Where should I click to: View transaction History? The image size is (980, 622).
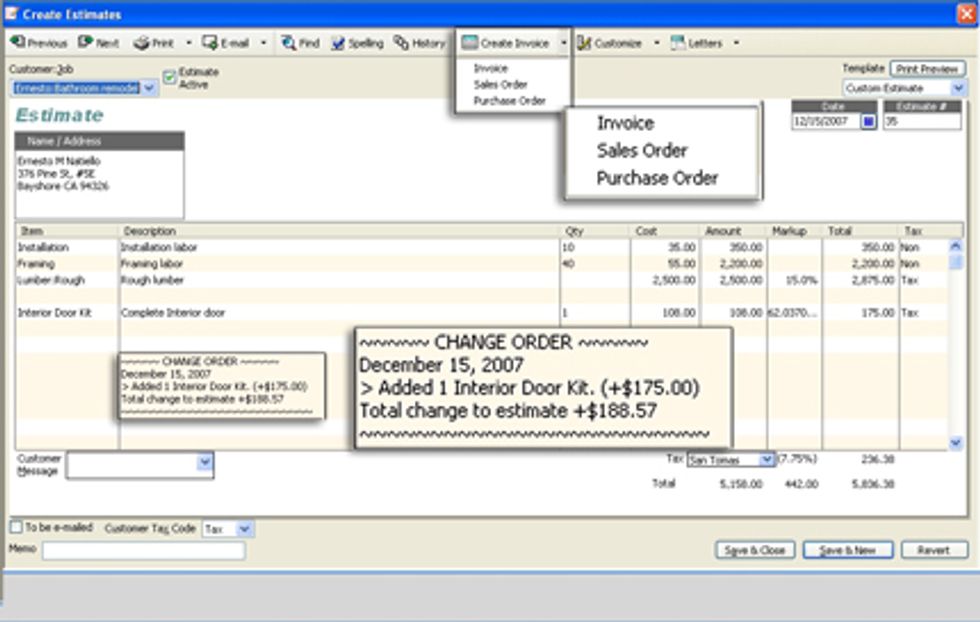pos(419,43)
